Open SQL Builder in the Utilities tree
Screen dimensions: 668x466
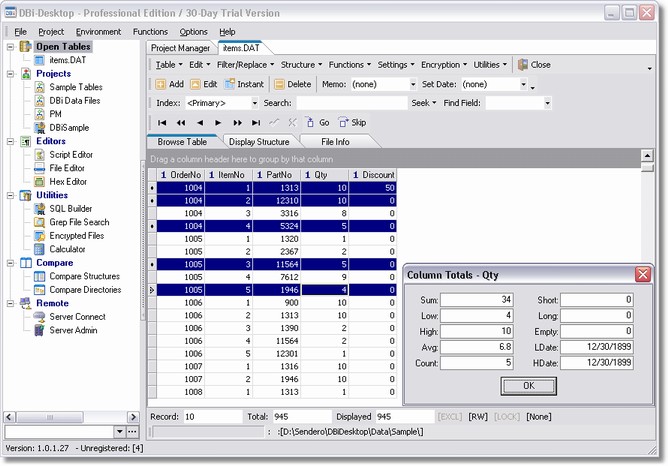tap(71, 207)
